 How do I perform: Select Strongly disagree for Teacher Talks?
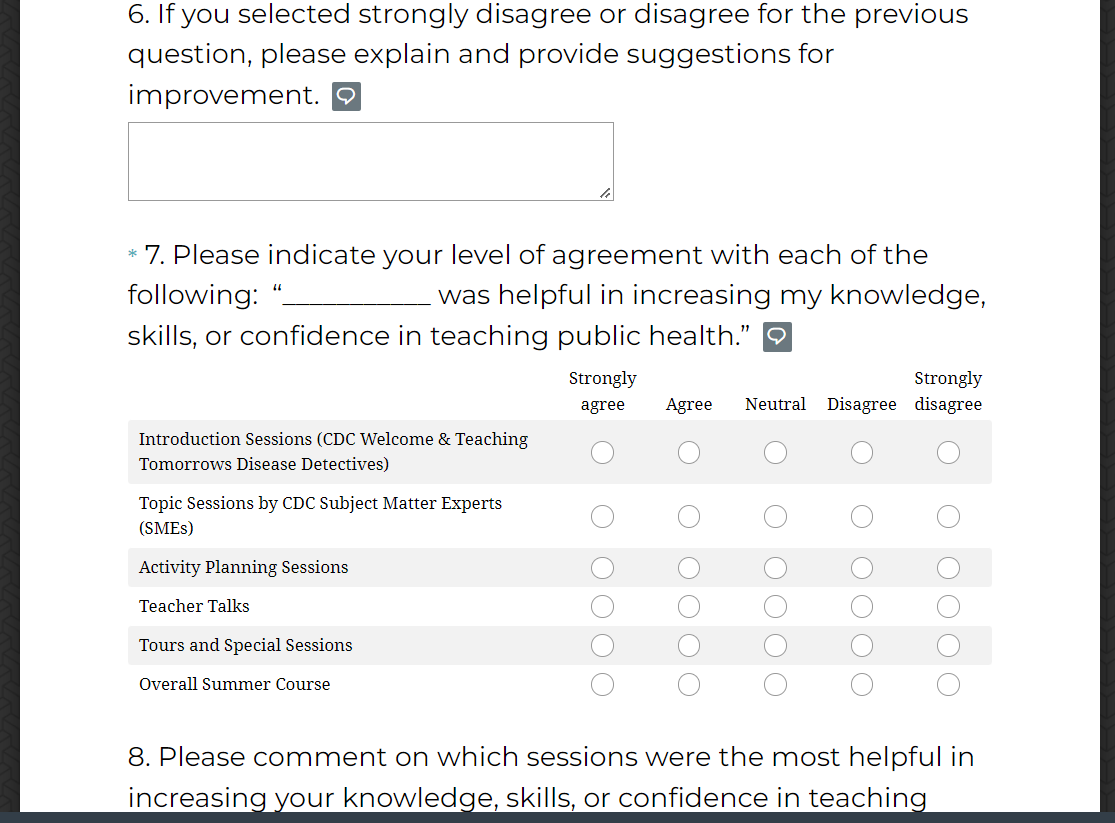(948, 607)
